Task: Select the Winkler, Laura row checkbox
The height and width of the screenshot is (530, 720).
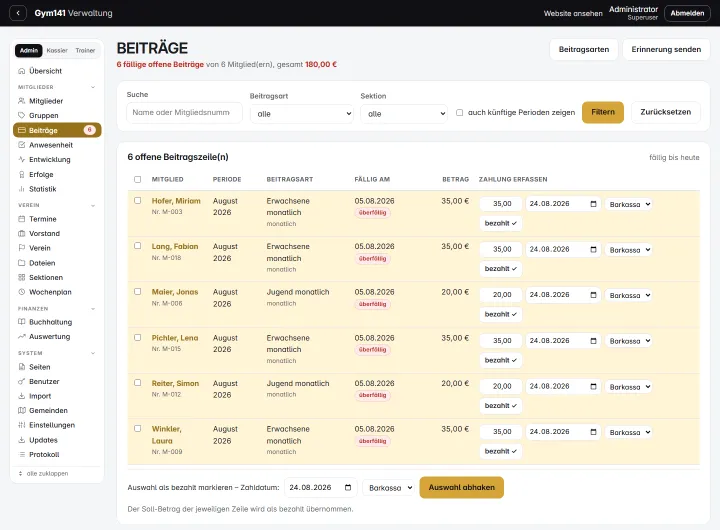Action: [137, 429]
